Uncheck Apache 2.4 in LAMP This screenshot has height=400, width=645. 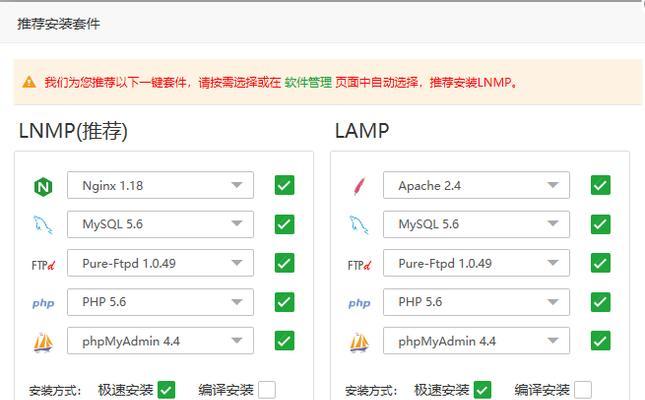coord(601,185)
